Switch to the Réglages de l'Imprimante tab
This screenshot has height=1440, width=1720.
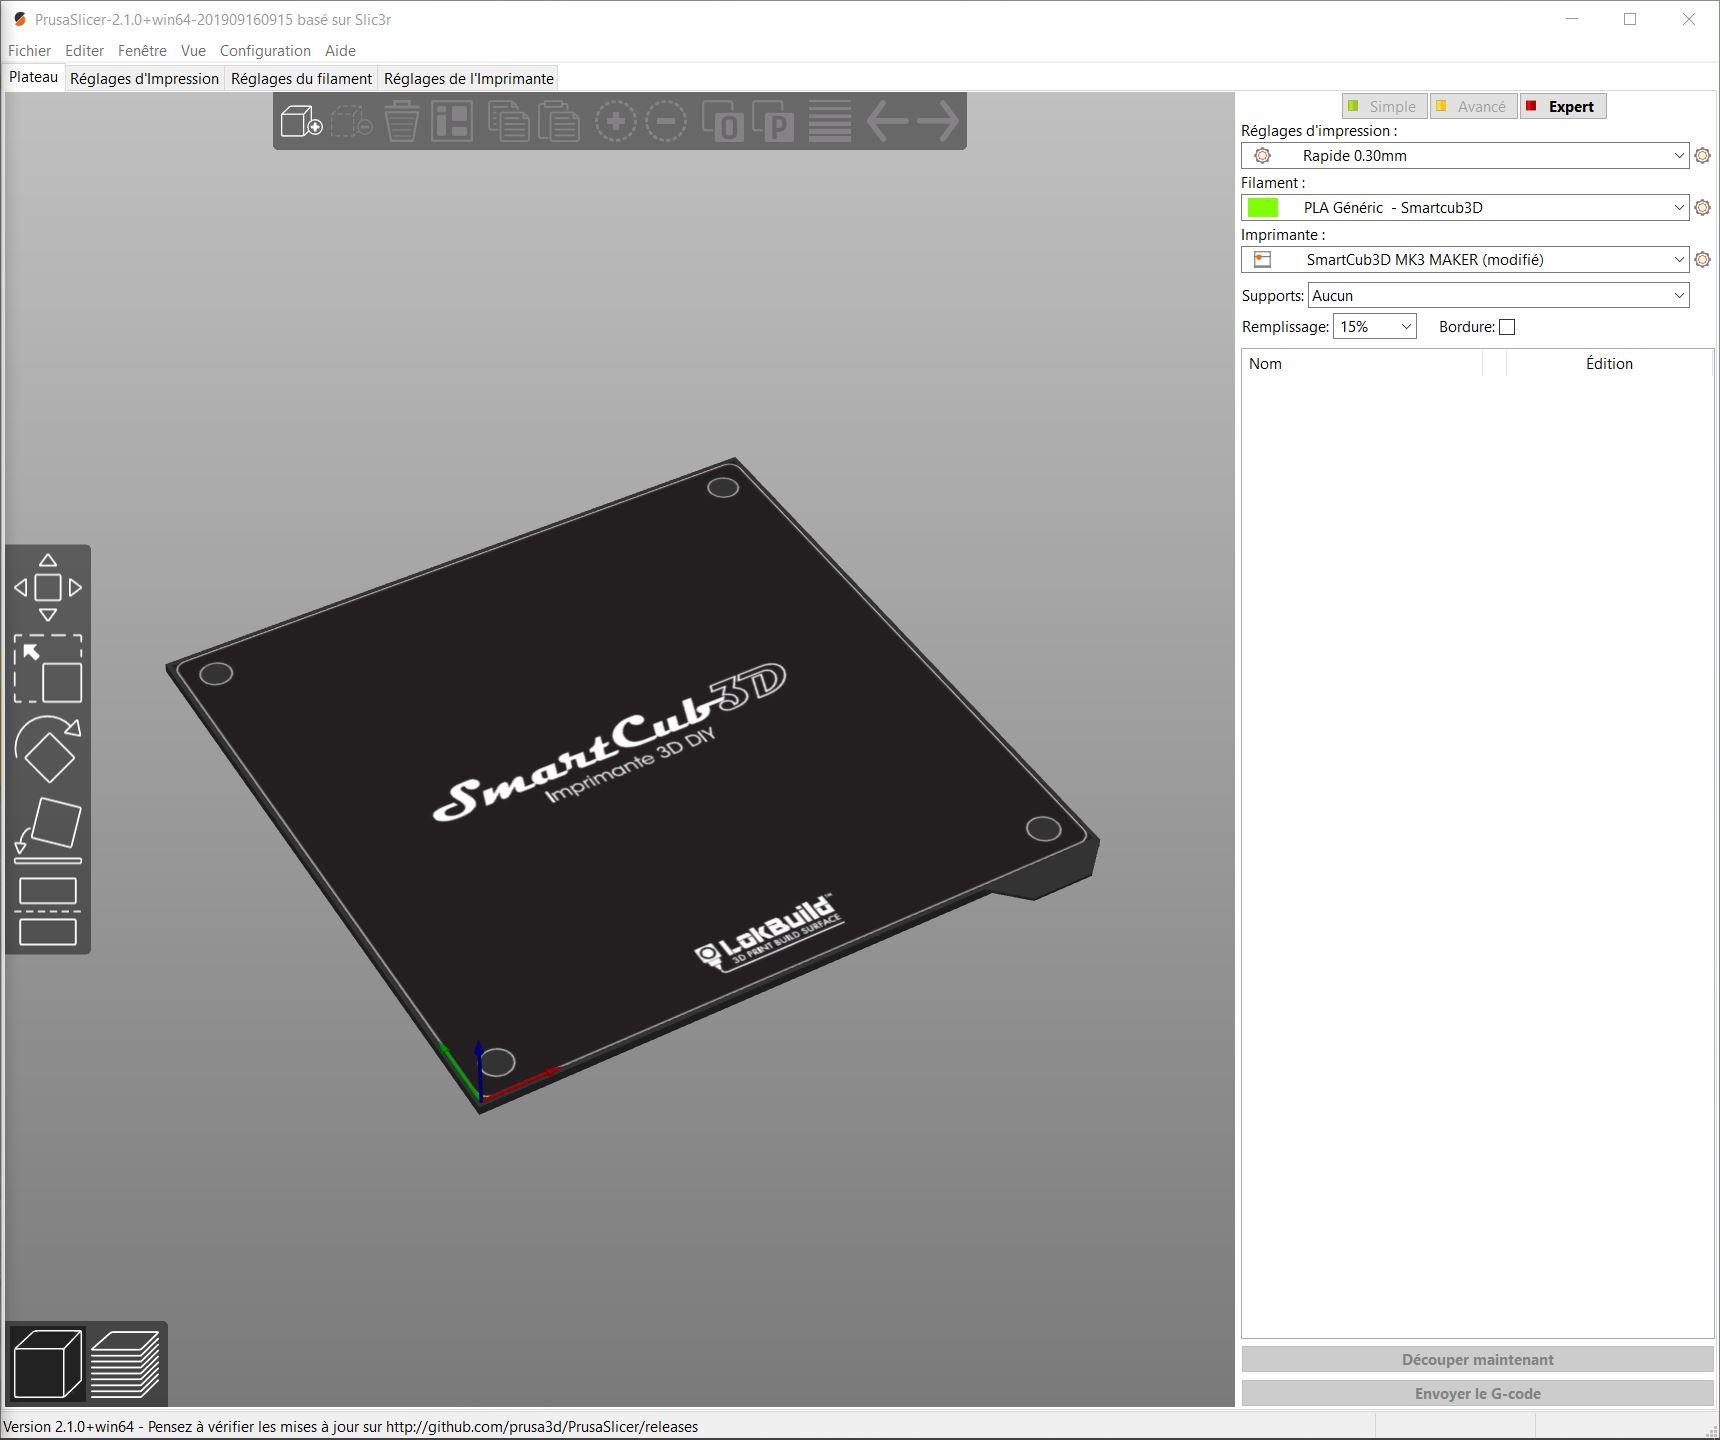[x=468, y=78]
